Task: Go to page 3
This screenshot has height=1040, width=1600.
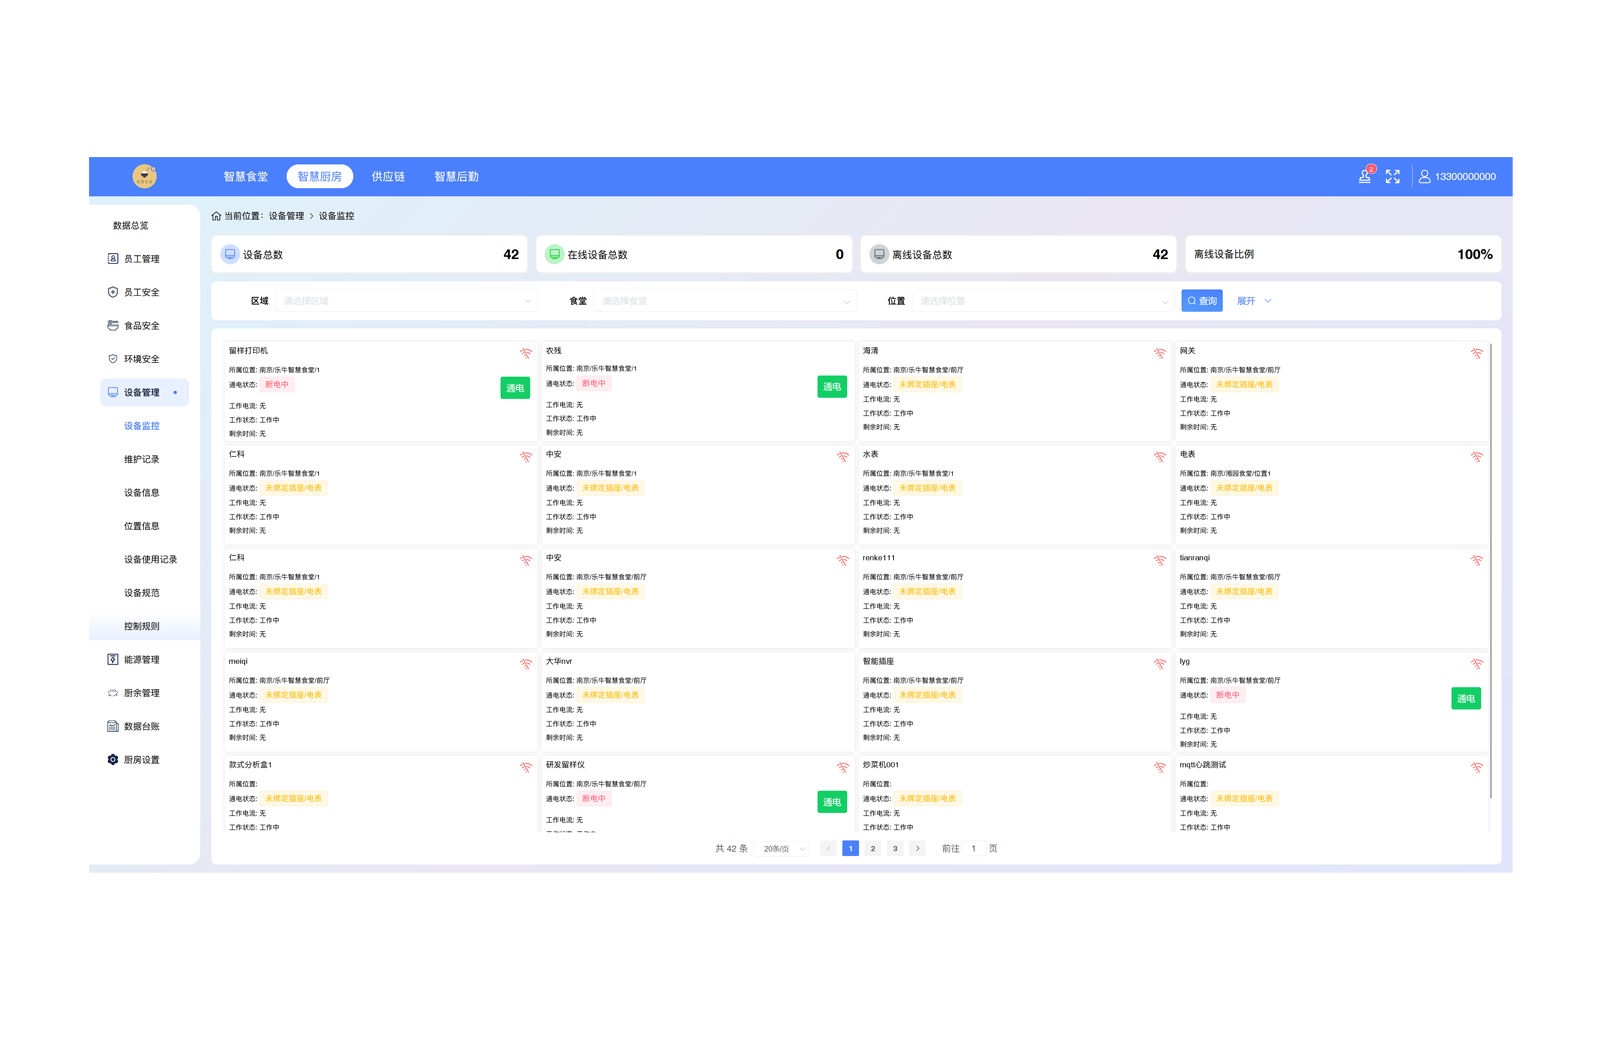Action: click(895, 849)
